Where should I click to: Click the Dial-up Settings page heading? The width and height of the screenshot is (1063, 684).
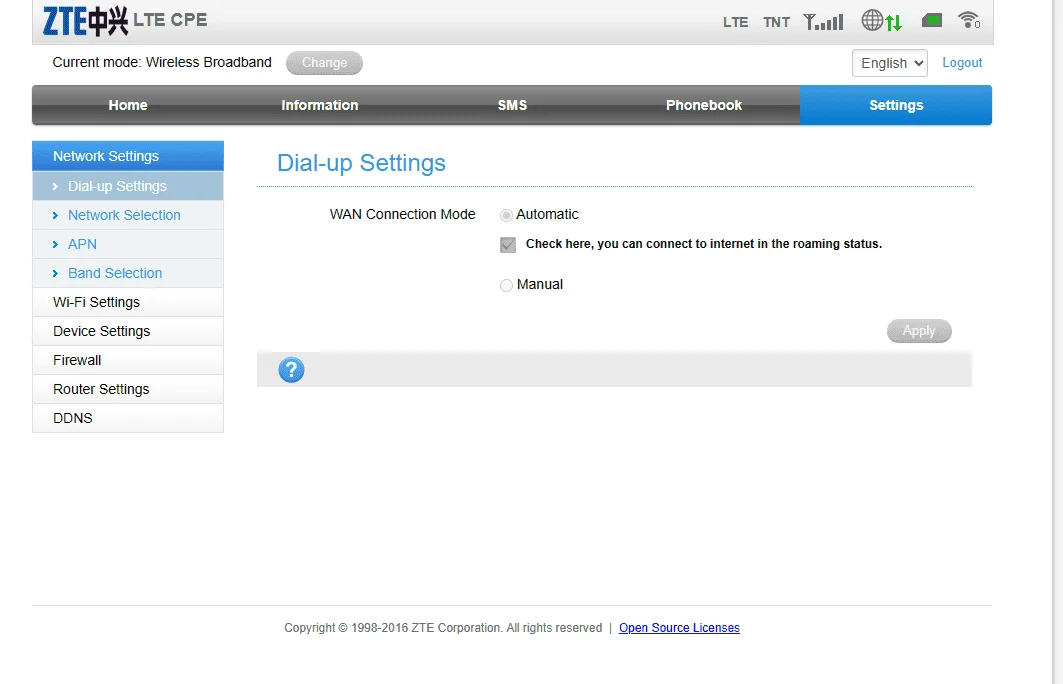(x=361, y=163)
